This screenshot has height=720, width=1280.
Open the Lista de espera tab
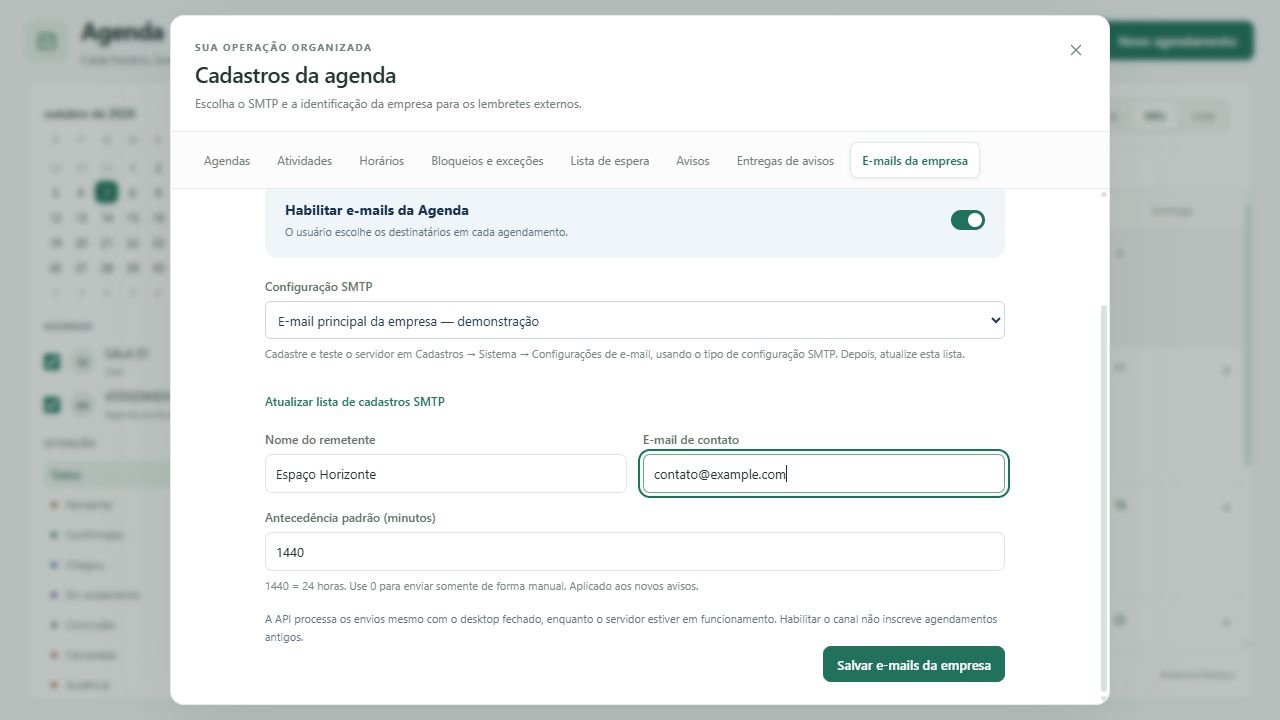click(610, 160)
